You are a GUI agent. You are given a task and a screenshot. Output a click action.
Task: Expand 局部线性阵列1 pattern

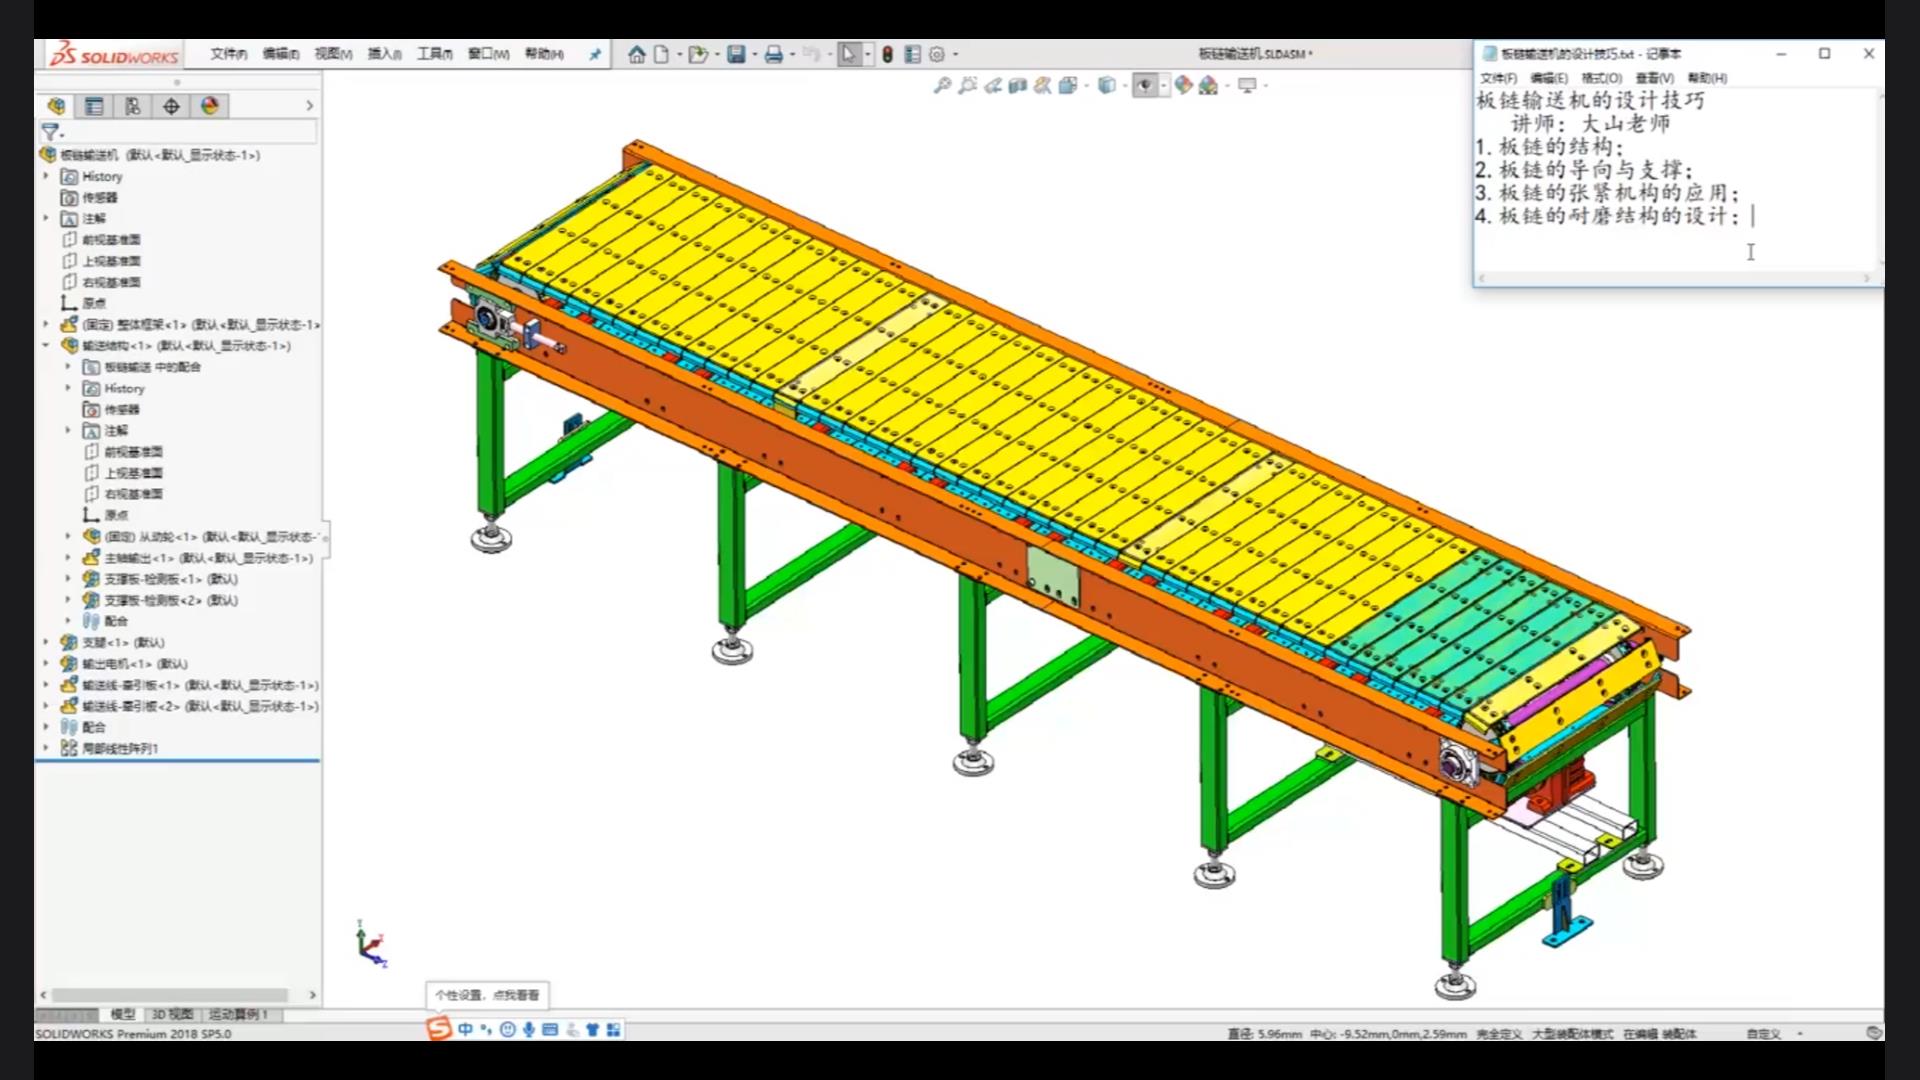point(46,748)
